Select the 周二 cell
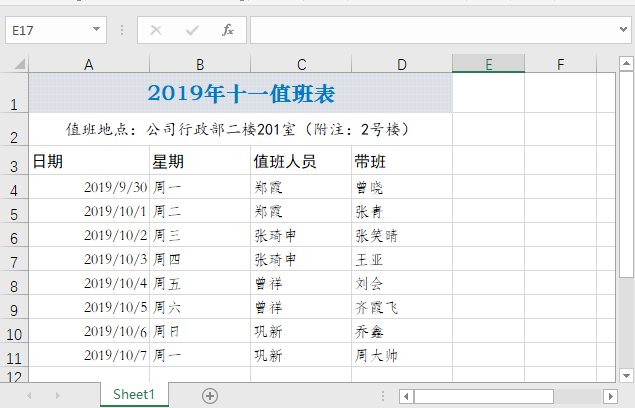Image resolution: width=635 pixels, height=408 pixels. (x=200, y=211)
